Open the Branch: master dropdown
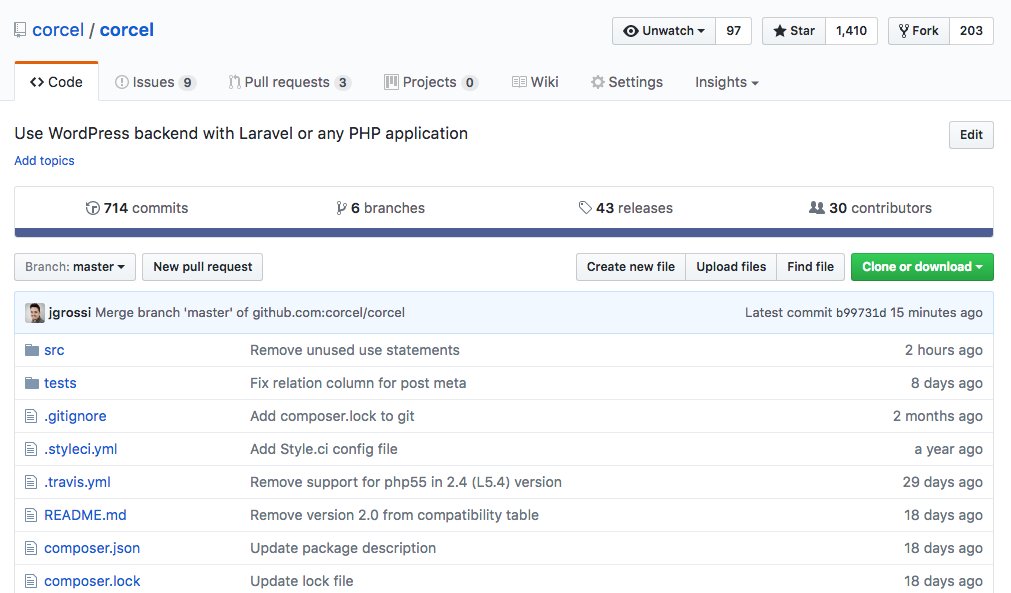This screenshot has width=1011, height=593. point(75,267)
